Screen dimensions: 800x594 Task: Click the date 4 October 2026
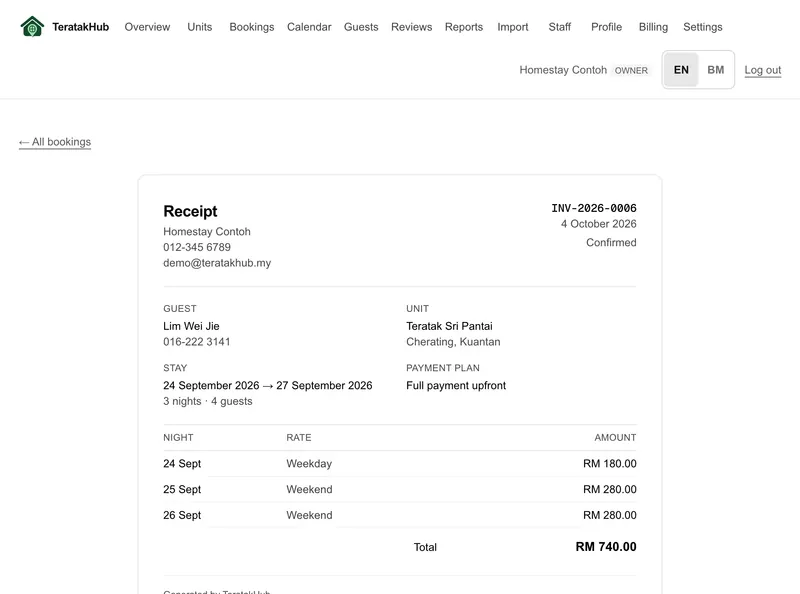click(599, 224)
